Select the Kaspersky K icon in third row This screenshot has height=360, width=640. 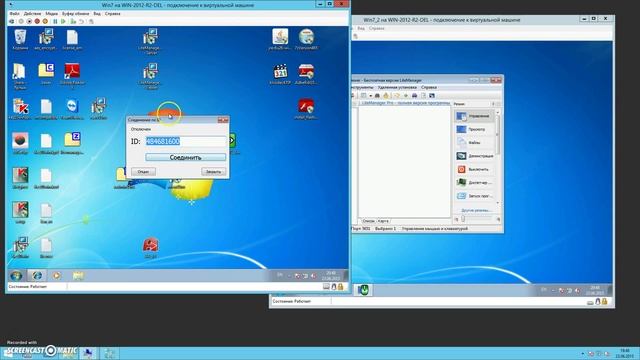pyautogui.click(x=20, y=109)
